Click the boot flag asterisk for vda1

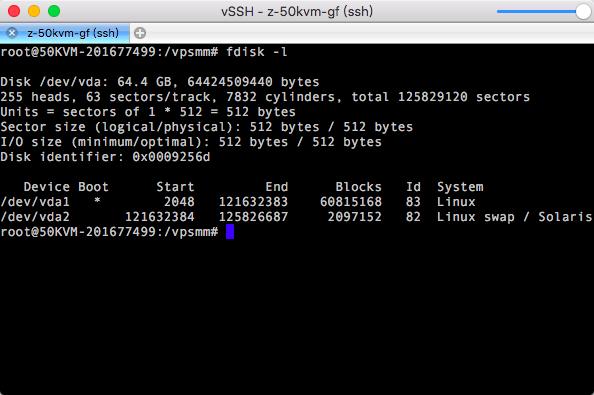[x=97, y=201]
